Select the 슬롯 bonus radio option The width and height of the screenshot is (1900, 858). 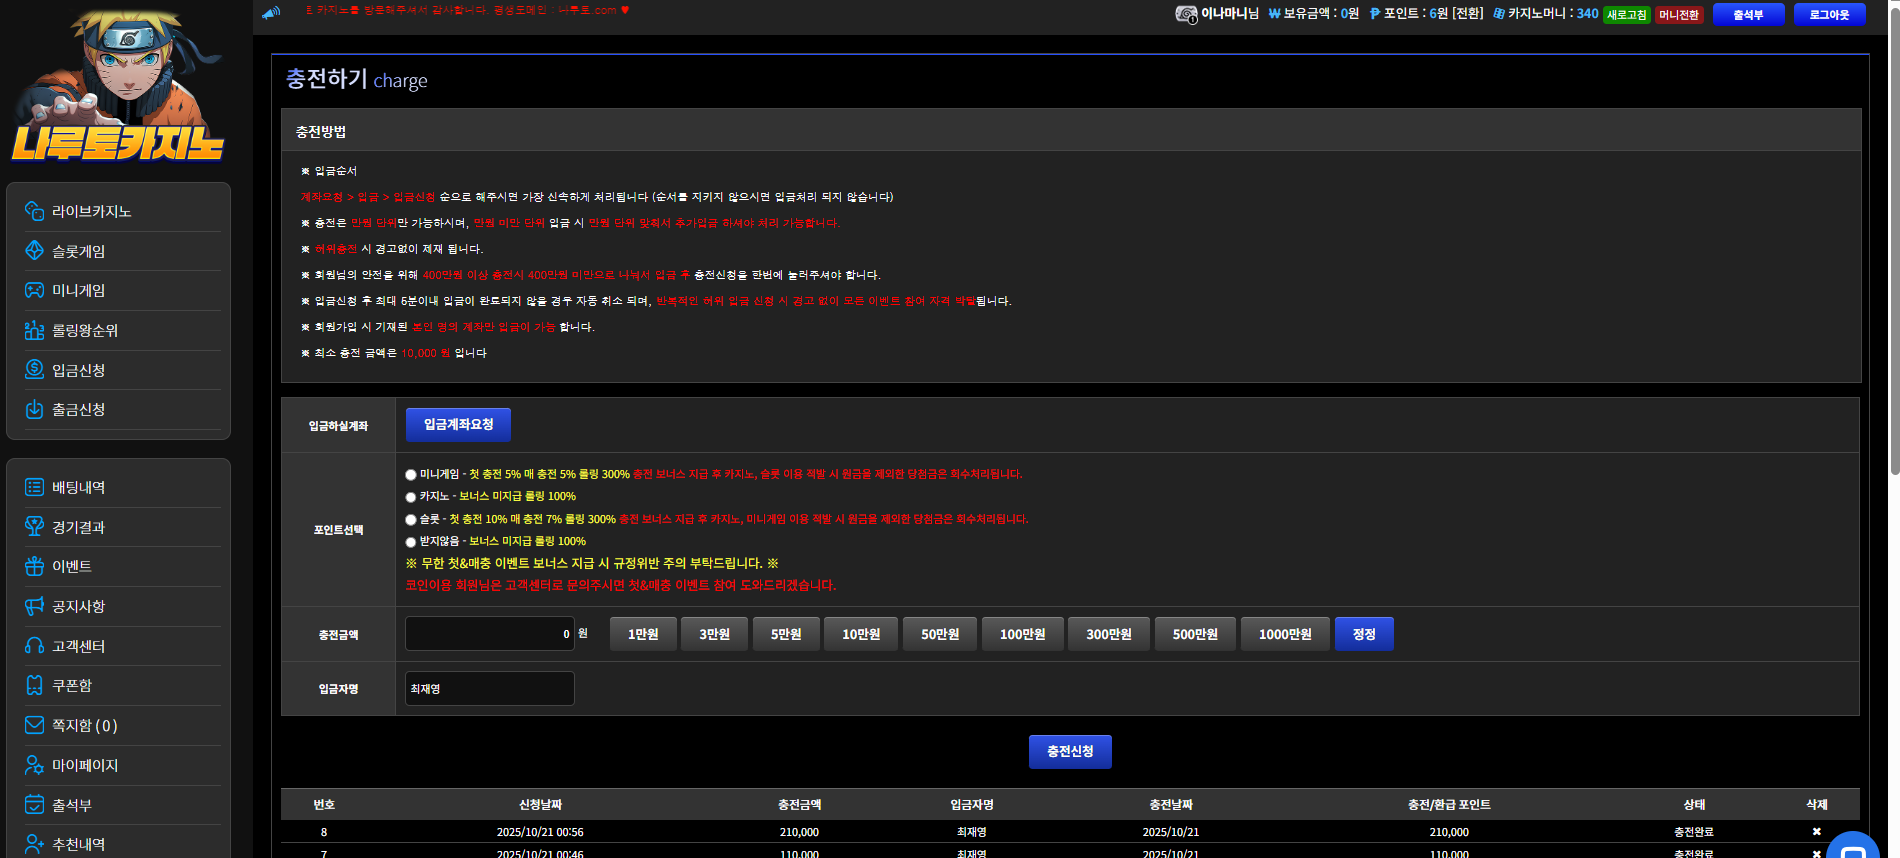(x=411, y=520)
